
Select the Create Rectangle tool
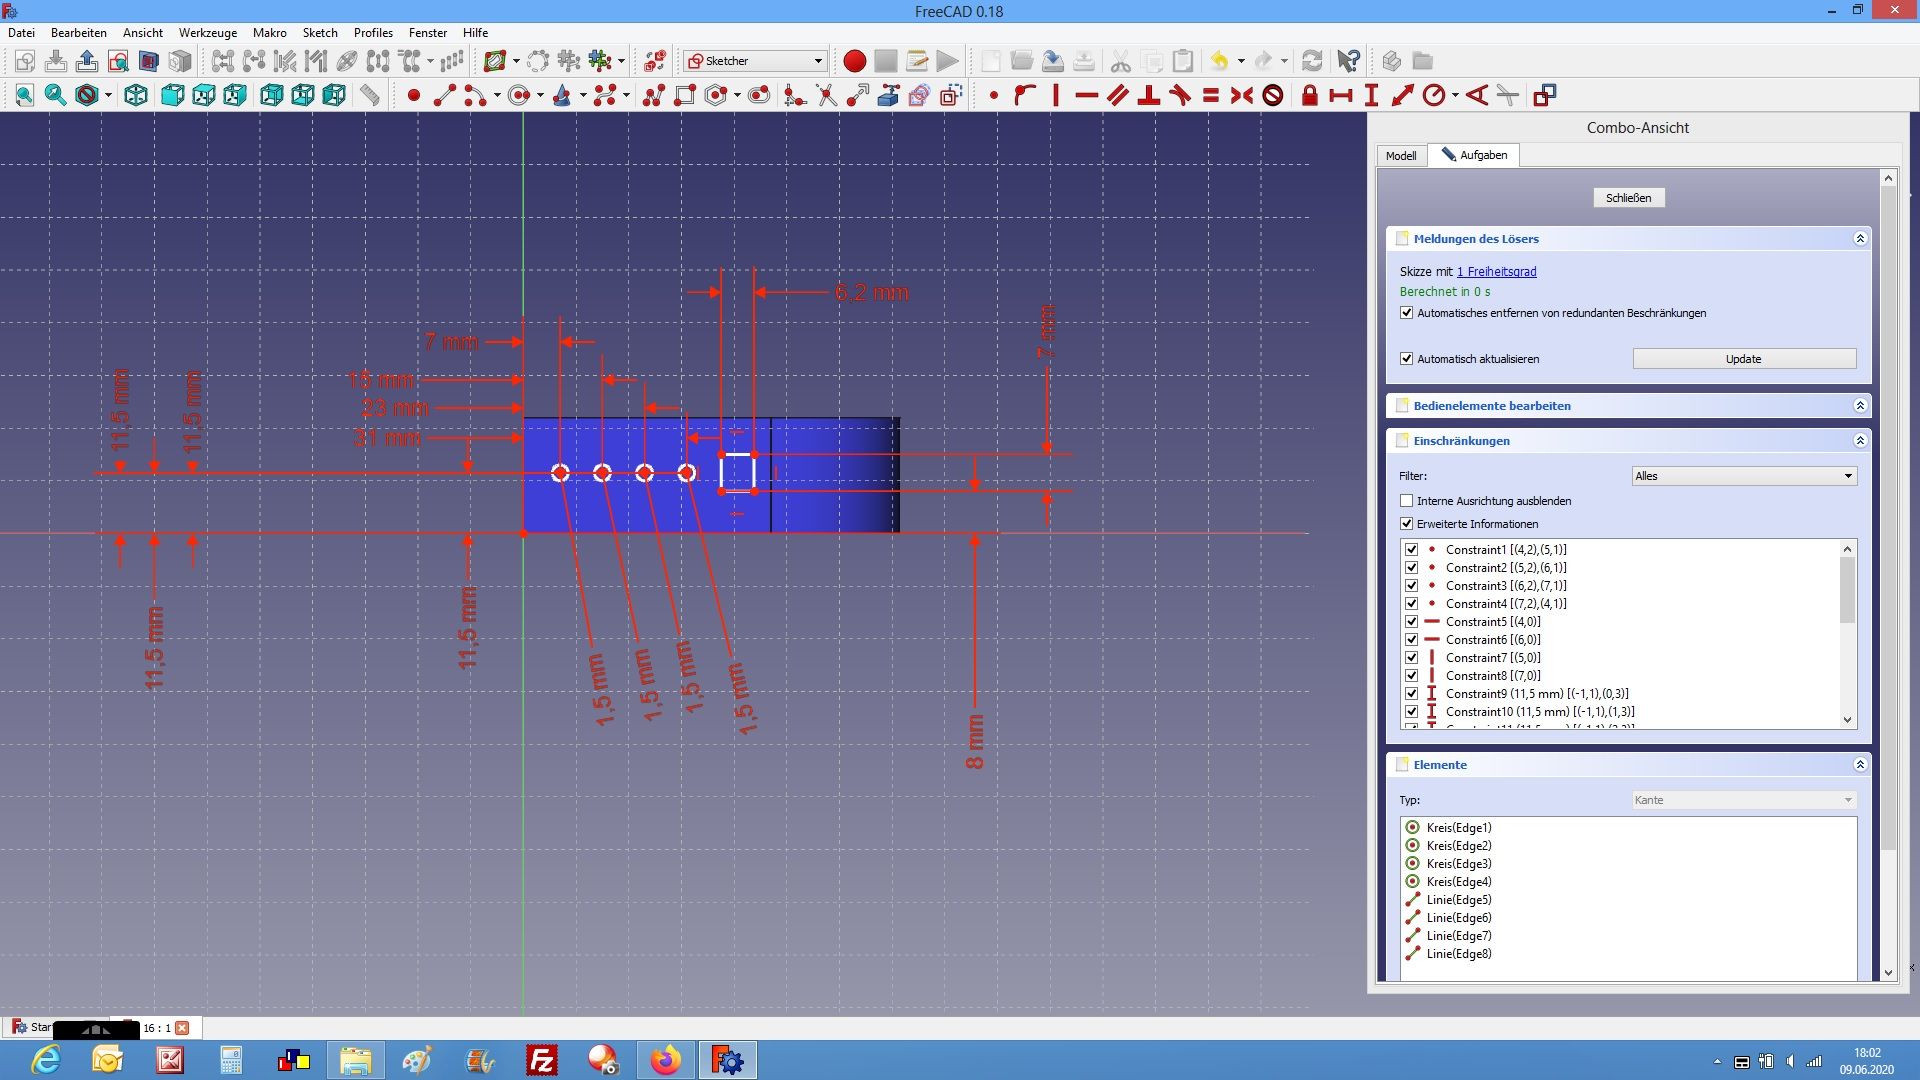(685, 95)
